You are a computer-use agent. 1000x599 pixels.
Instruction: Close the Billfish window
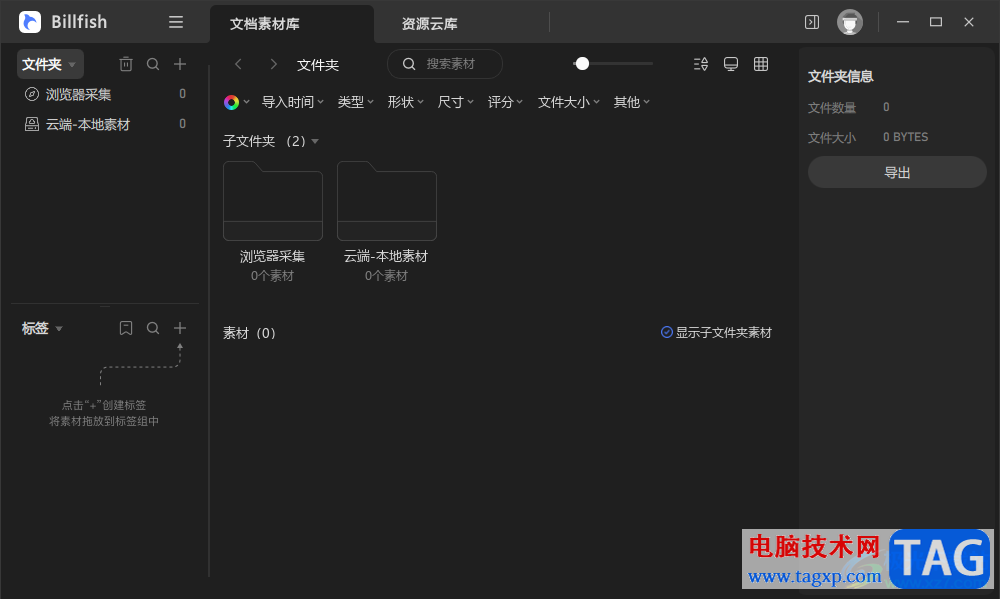pyautogui.click(x=969, y=22)
